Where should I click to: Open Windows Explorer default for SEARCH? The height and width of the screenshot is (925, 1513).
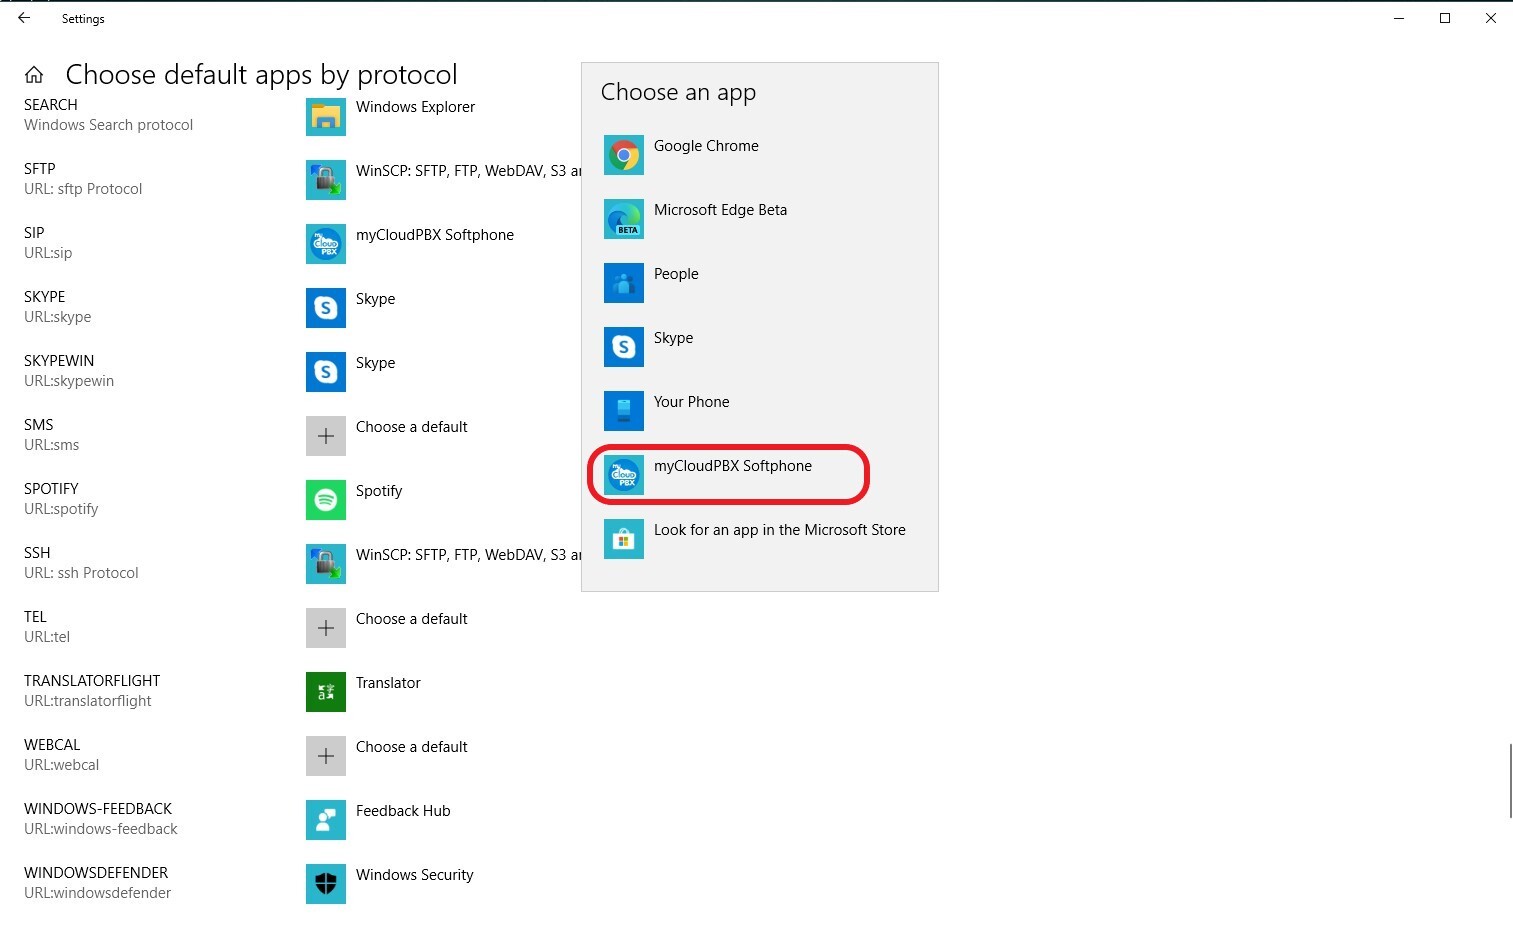coord(415,107)
